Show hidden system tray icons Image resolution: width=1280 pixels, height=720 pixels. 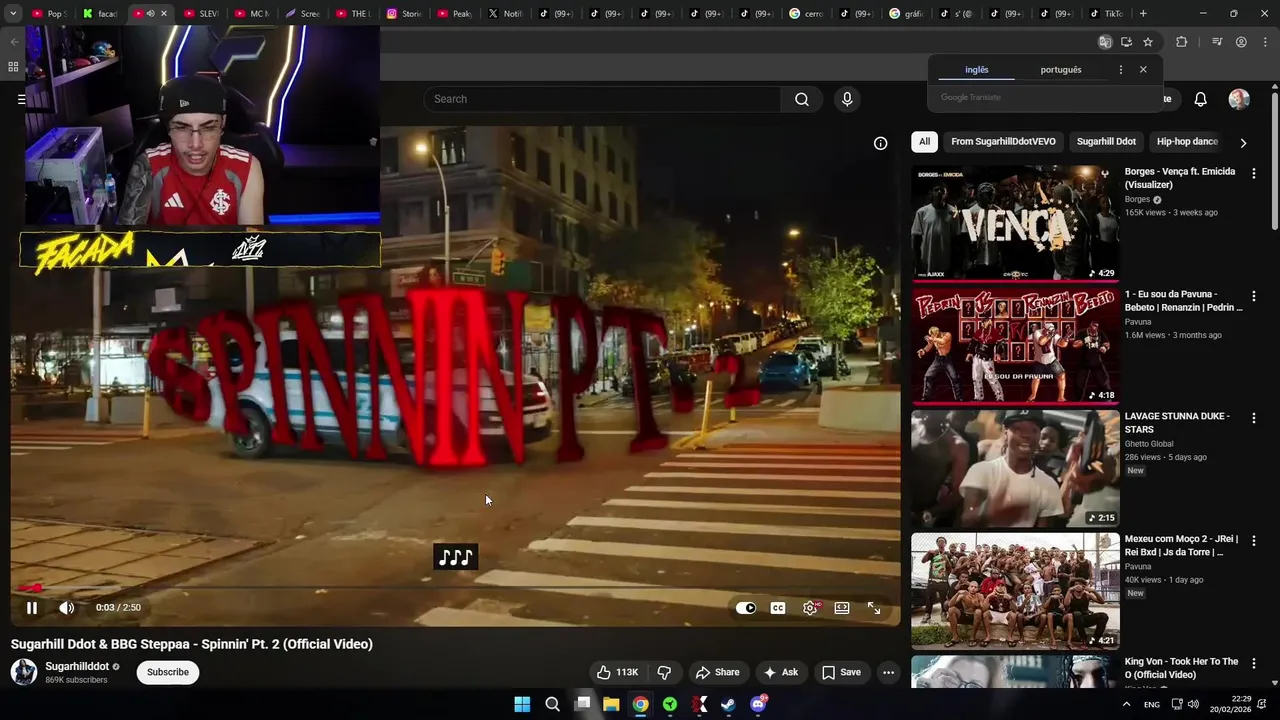1127,704
